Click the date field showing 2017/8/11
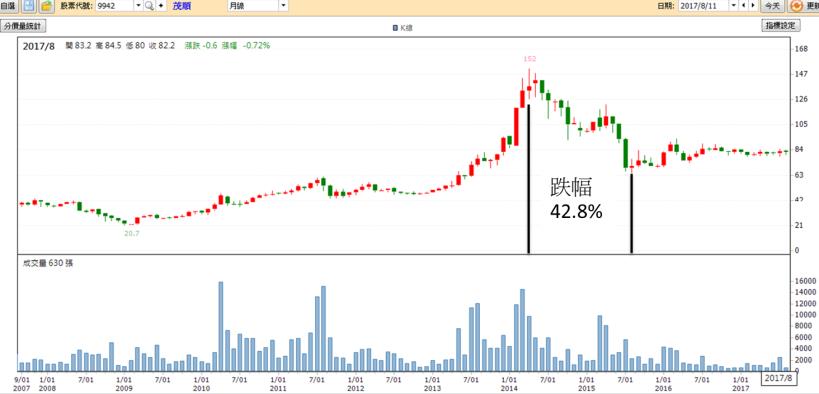Image resolution: width=819 pixels, height=394 pixels. pos(704,6)
